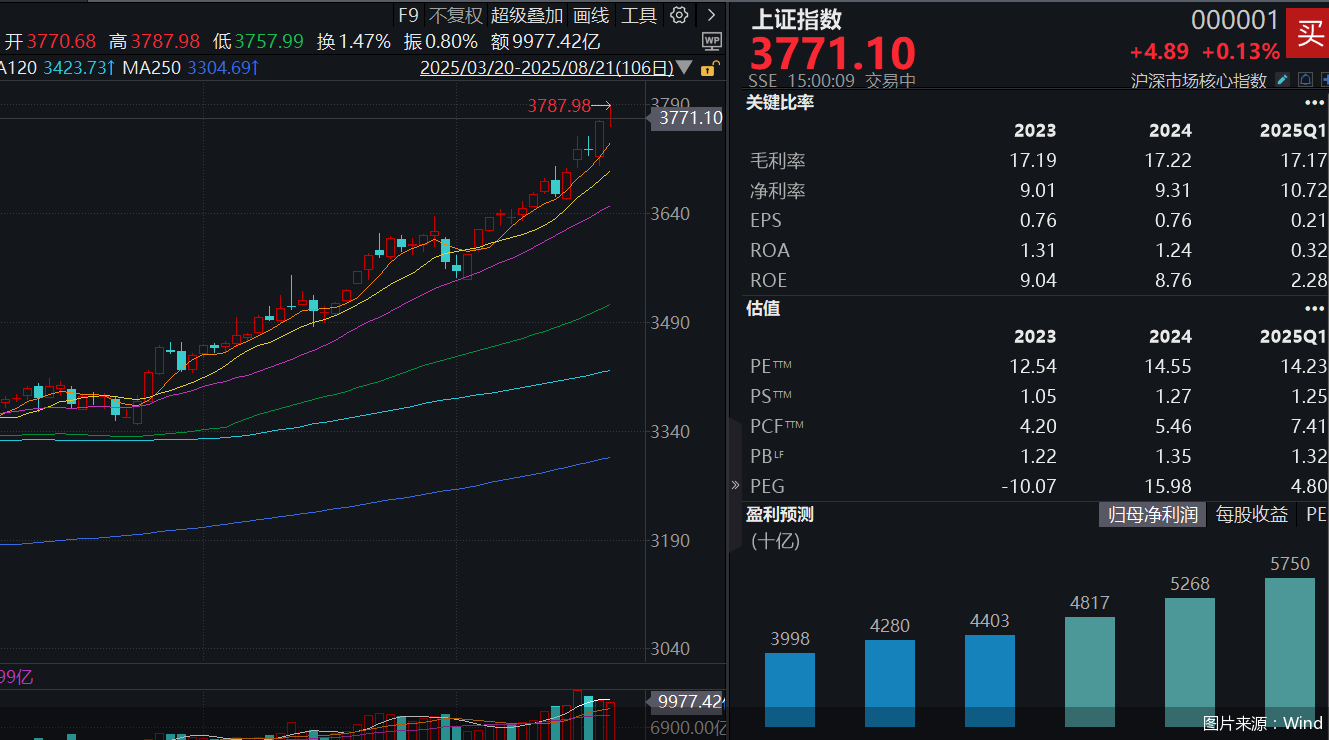Click the 2025Q1 column header

click(x=1291, y=131)
